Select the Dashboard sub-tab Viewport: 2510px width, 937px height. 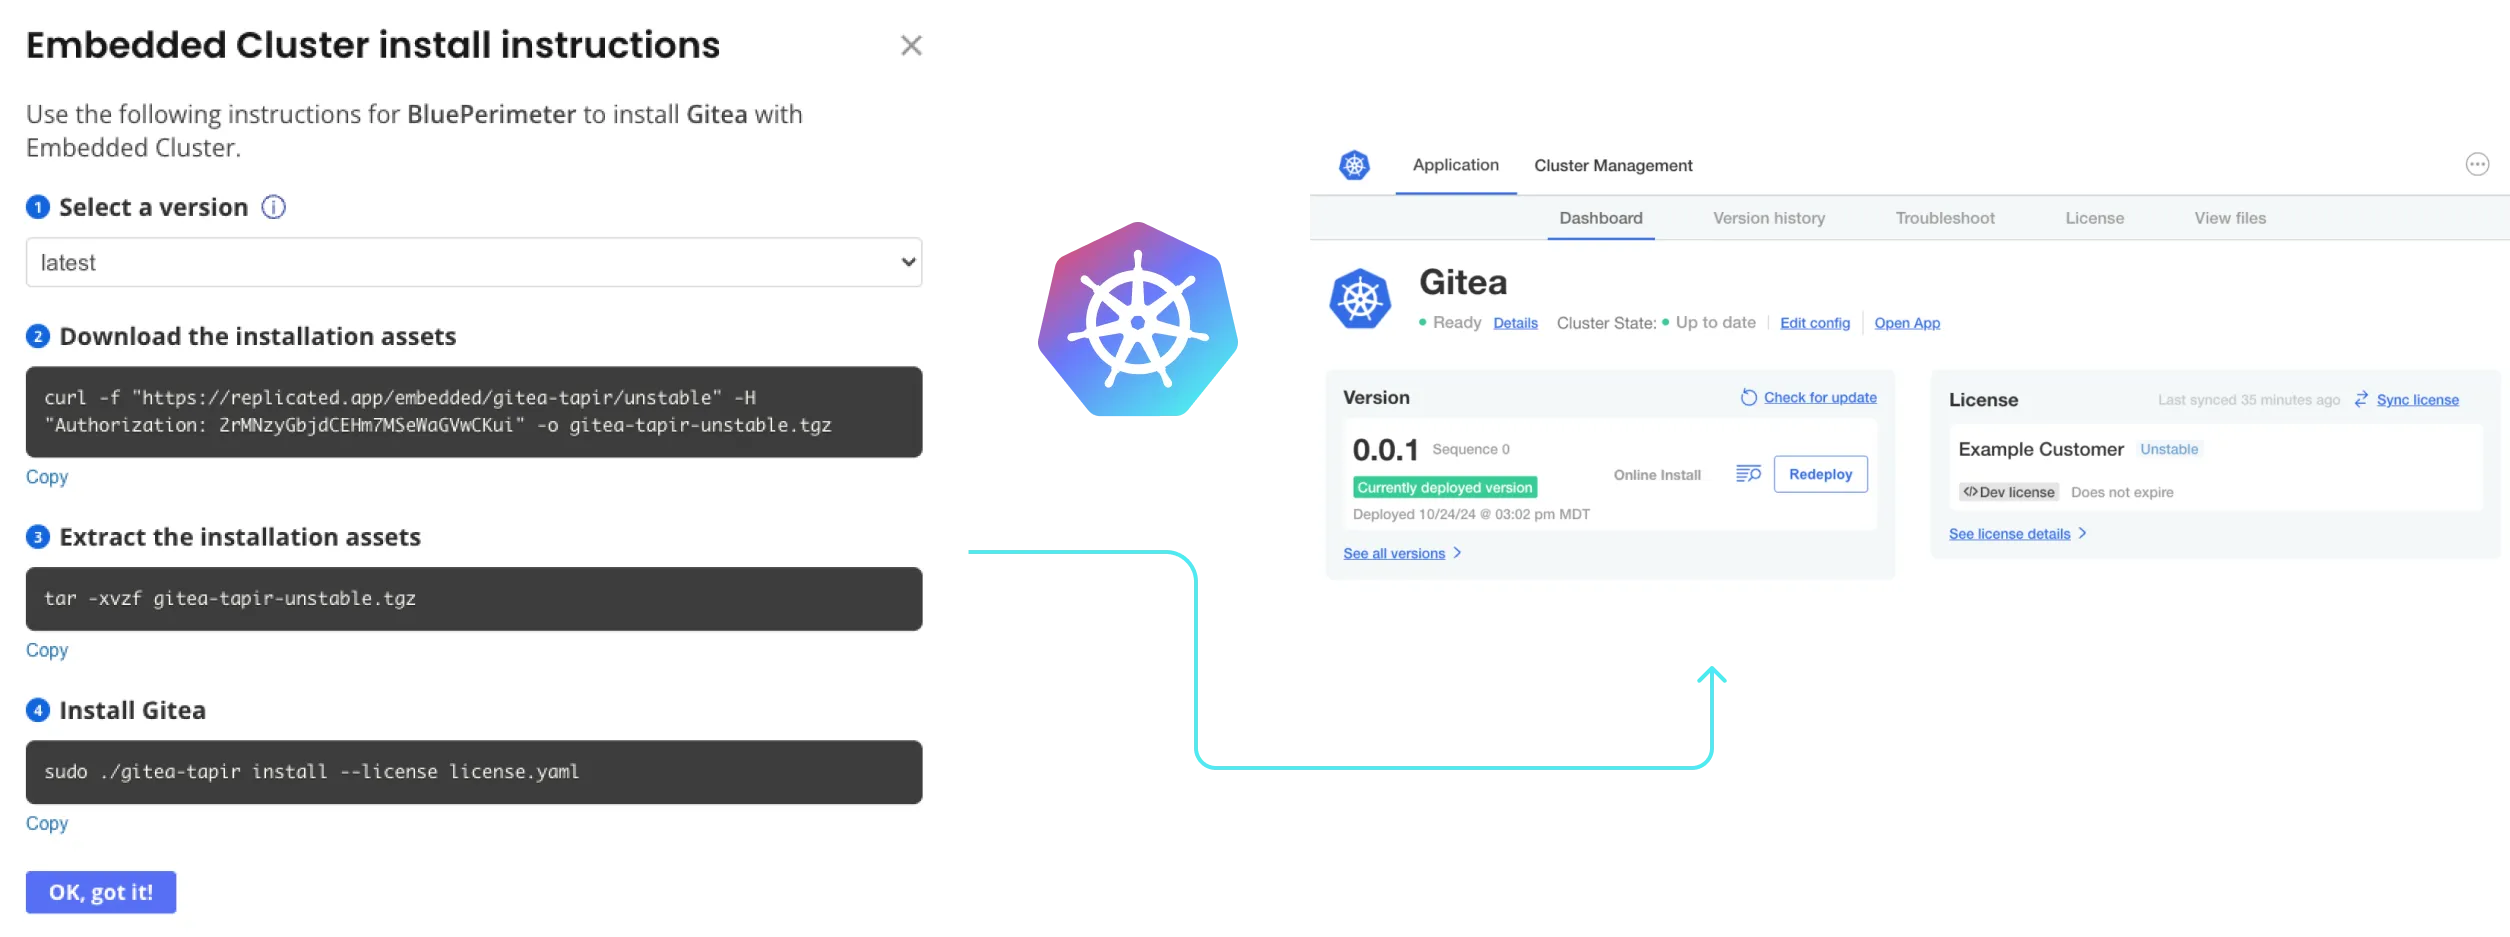[1601, 218]
